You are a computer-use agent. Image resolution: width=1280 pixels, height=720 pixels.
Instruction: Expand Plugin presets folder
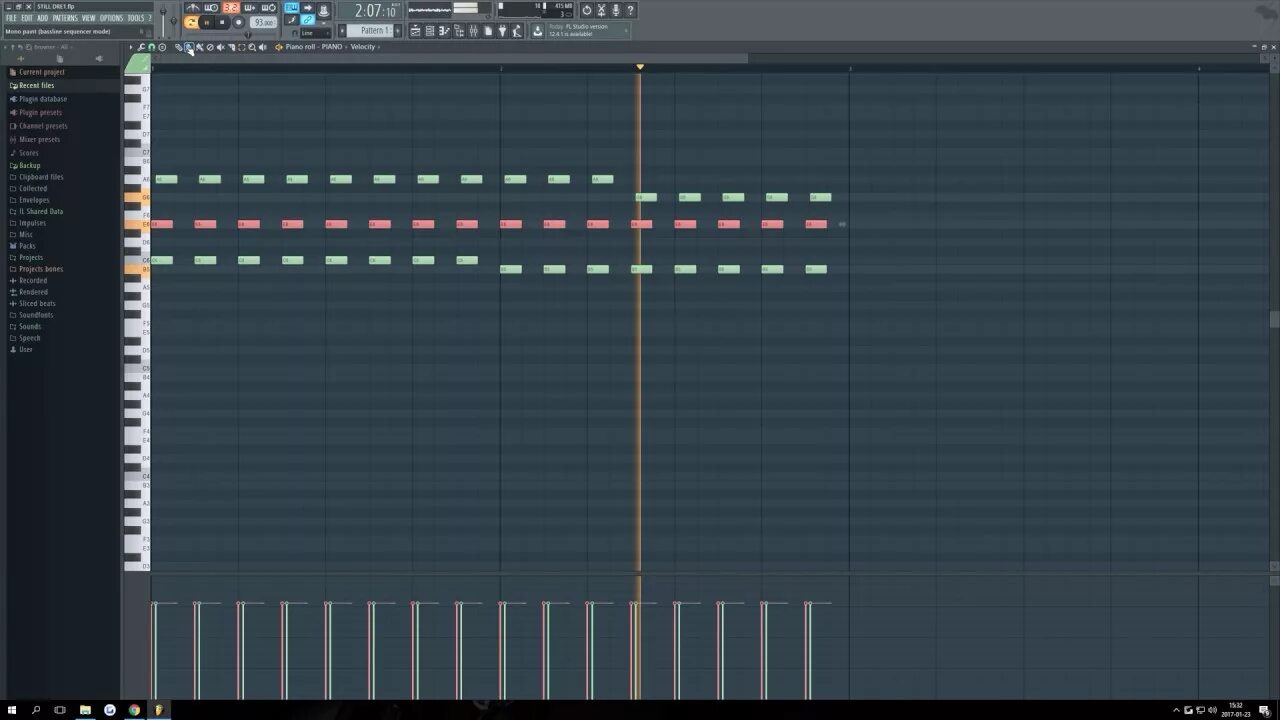click(40, 113)
